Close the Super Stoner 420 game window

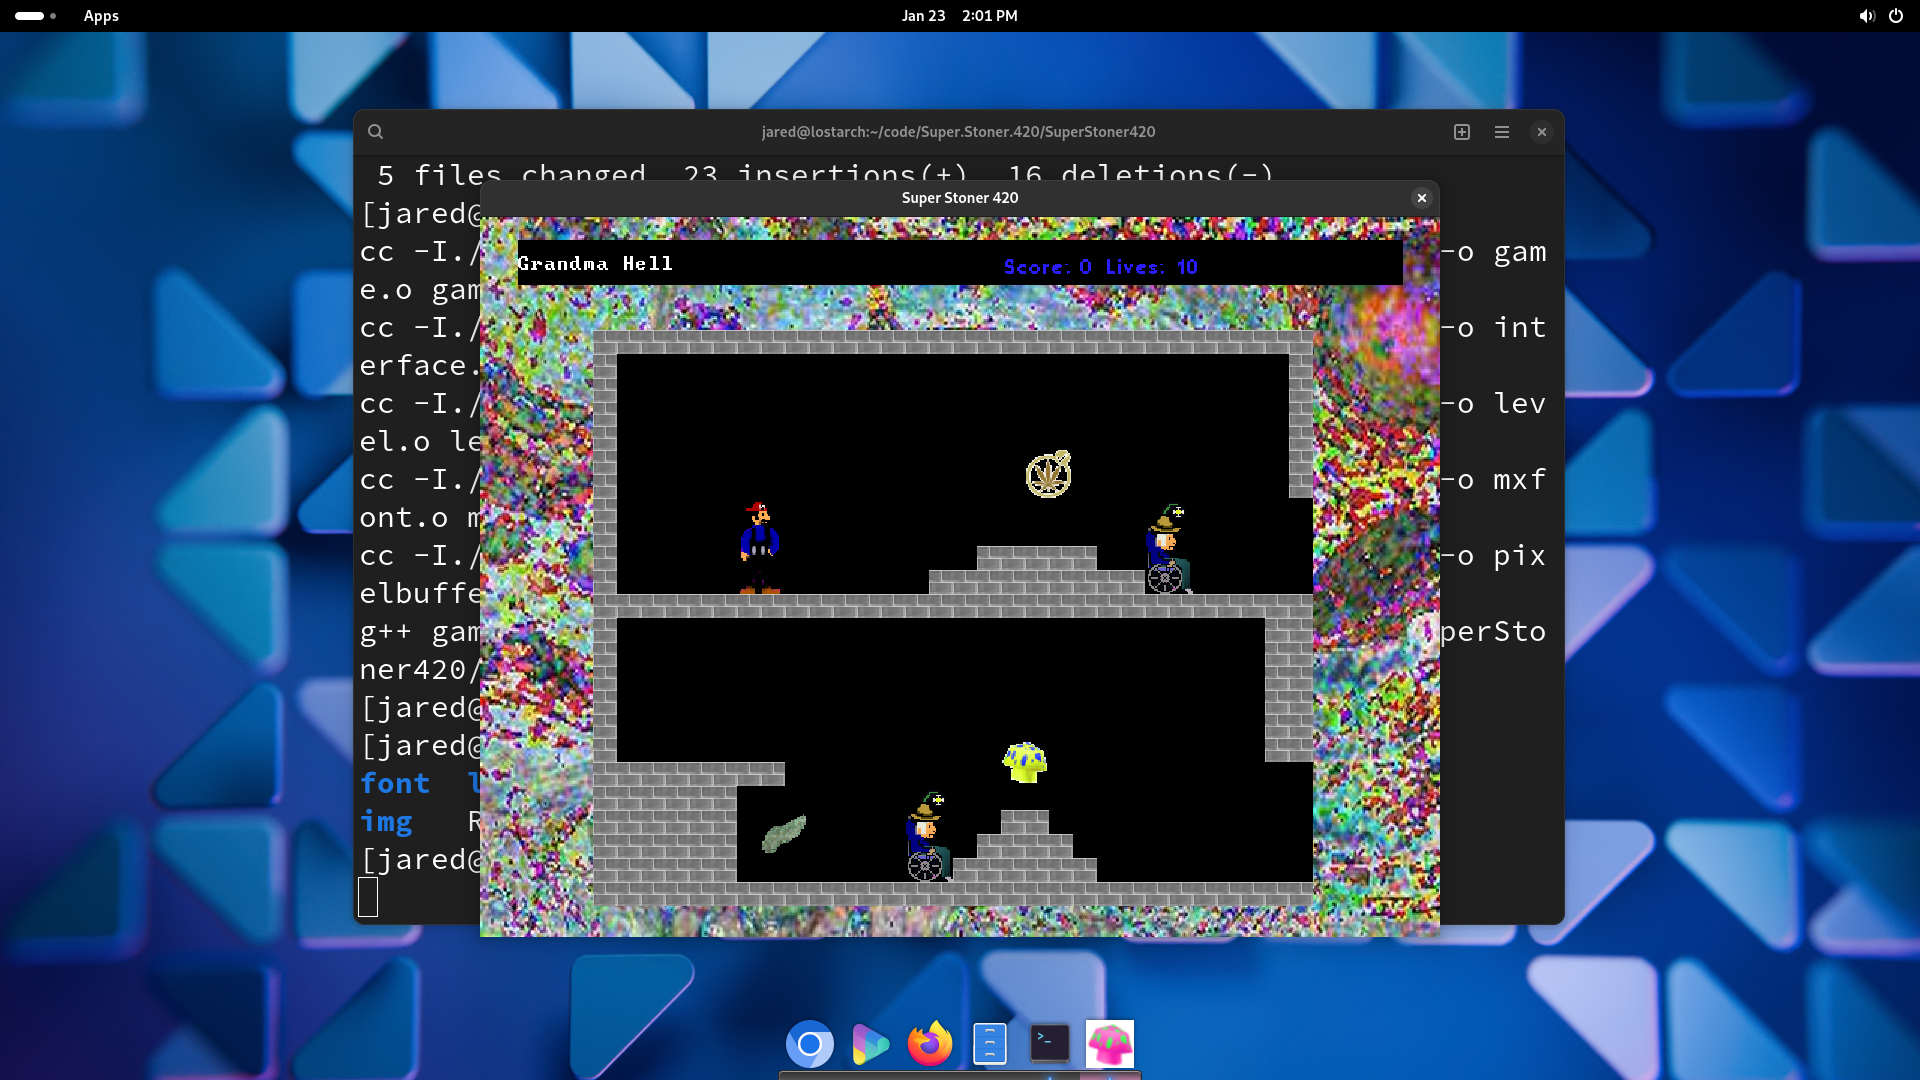pyautogui.click(x=1421, y=198)
